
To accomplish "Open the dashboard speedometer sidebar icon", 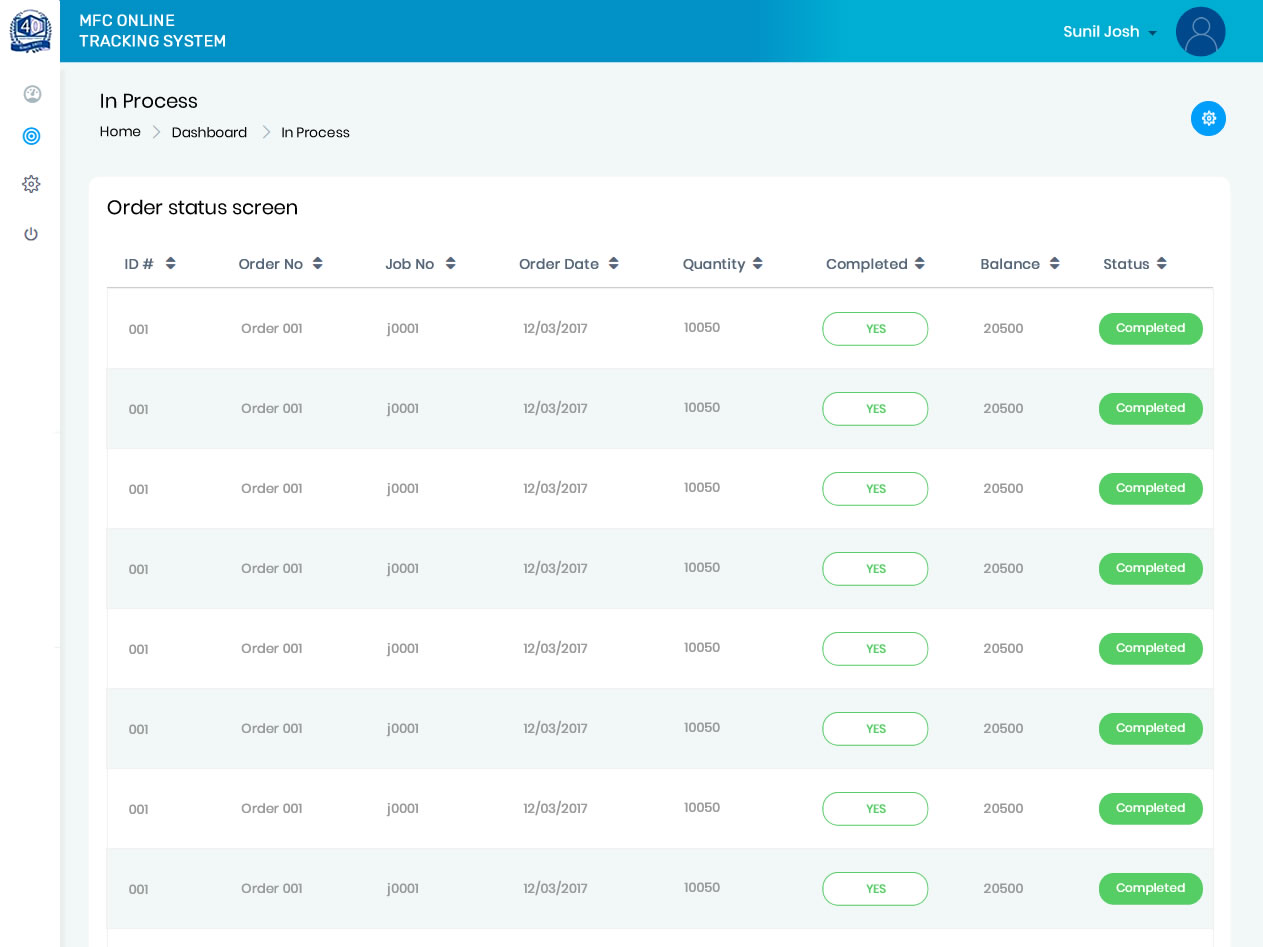I will [32, 94].
